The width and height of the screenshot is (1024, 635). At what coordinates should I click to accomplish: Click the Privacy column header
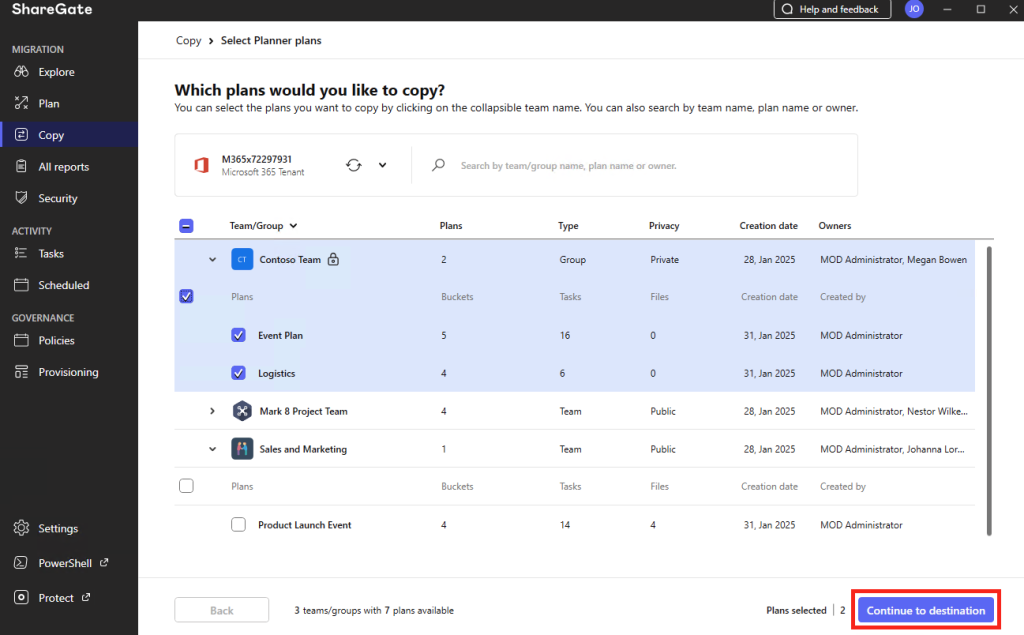click(x=664, y=225)
